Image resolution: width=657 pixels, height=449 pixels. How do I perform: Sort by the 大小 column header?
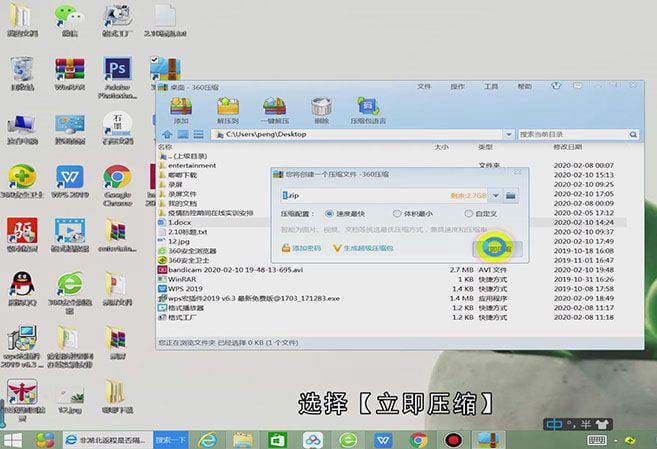pyautogui.click(x=441, y=147)
